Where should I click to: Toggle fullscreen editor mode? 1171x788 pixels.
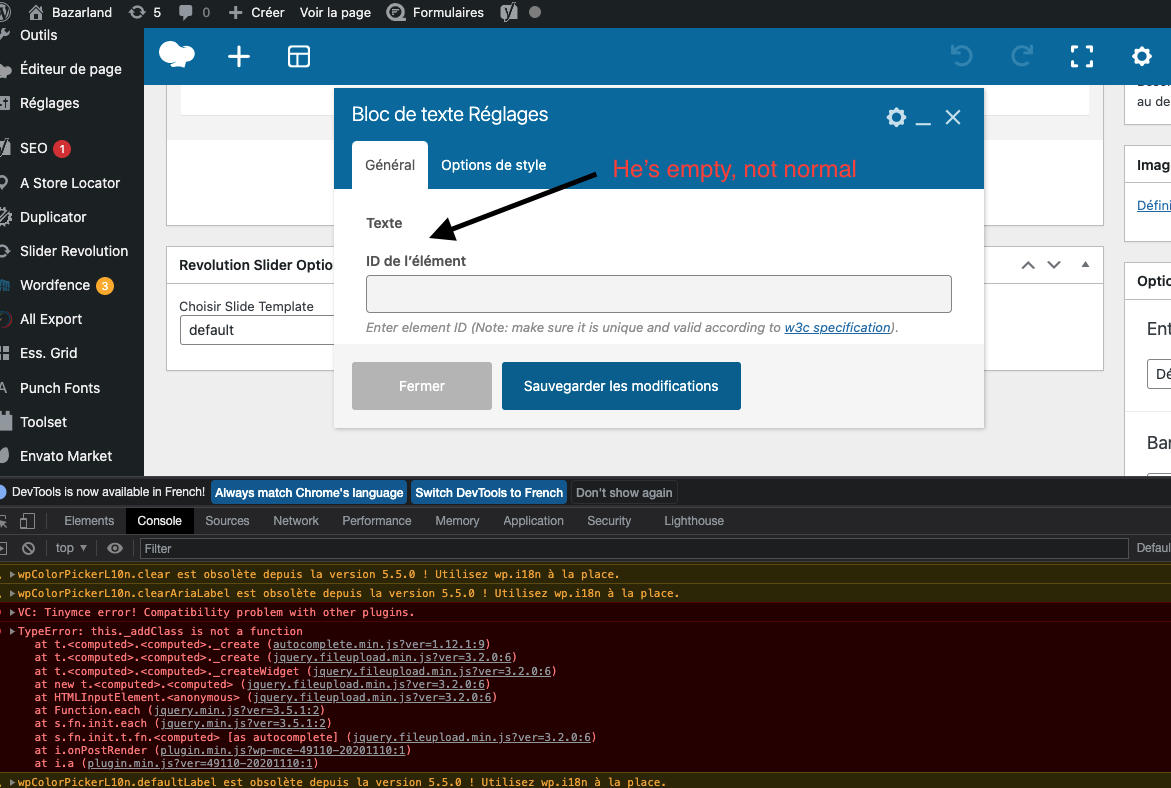click(x=1081, y=56)
